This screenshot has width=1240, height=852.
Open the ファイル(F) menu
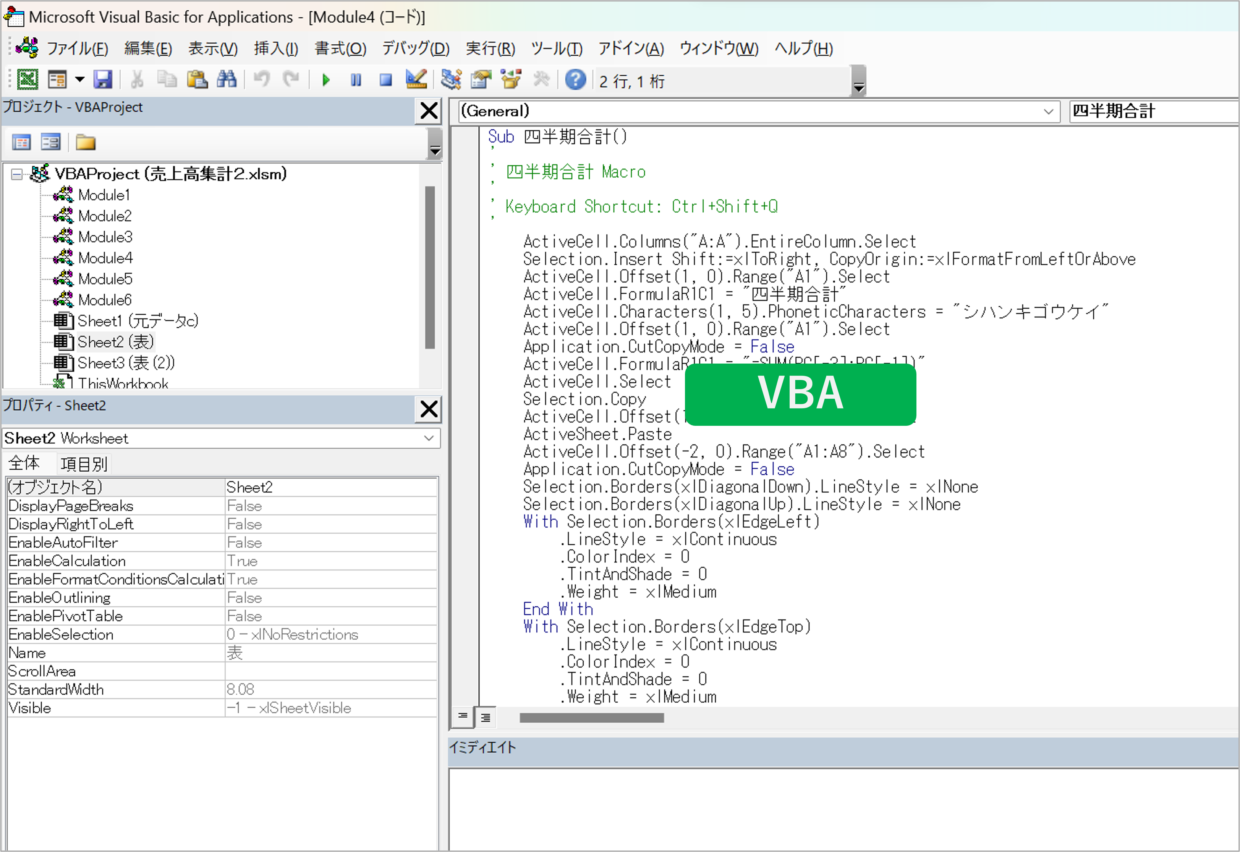click(x=78, y=48)
